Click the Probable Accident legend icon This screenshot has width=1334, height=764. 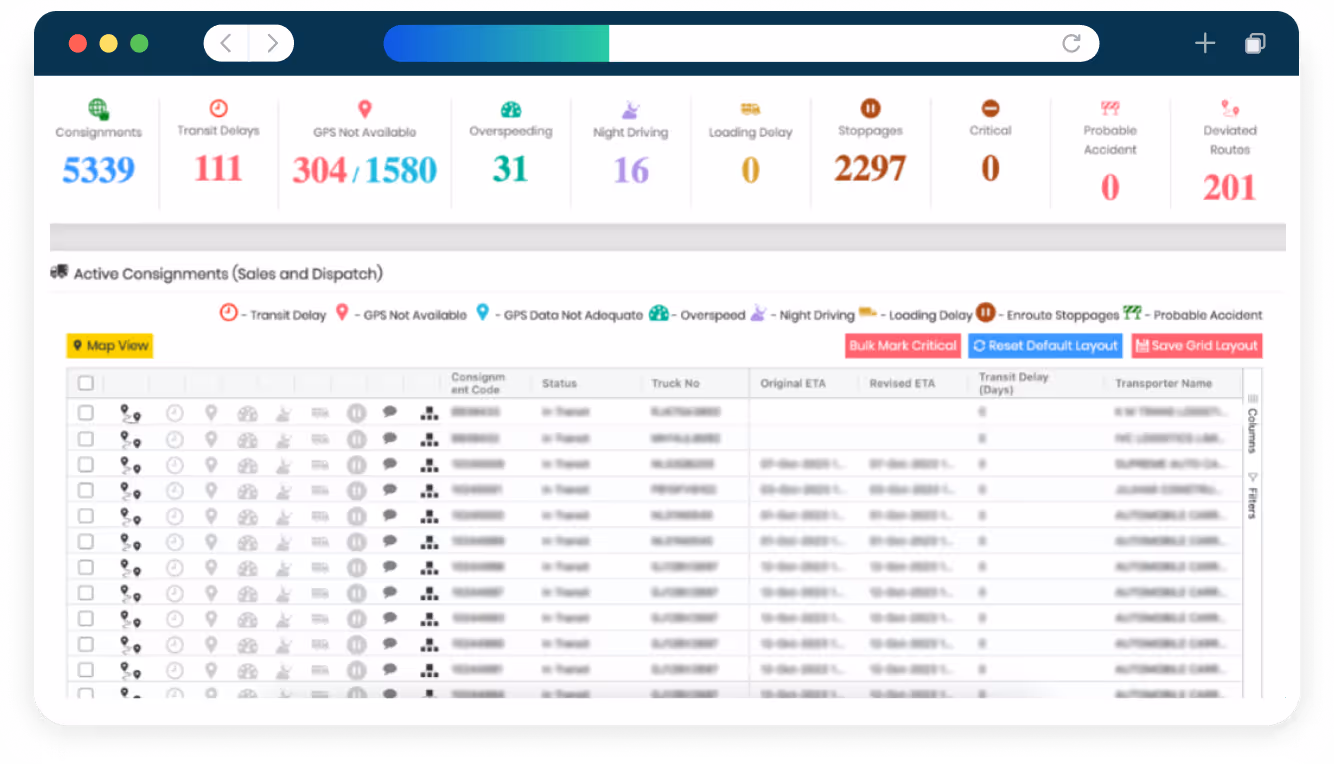pos(1133,313)
